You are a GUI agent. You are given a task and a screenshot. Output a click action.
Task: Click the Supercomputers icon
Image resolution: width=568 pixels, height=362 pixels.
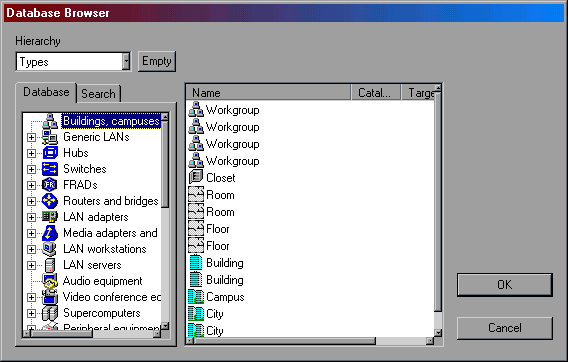click(x=50, y=313)
